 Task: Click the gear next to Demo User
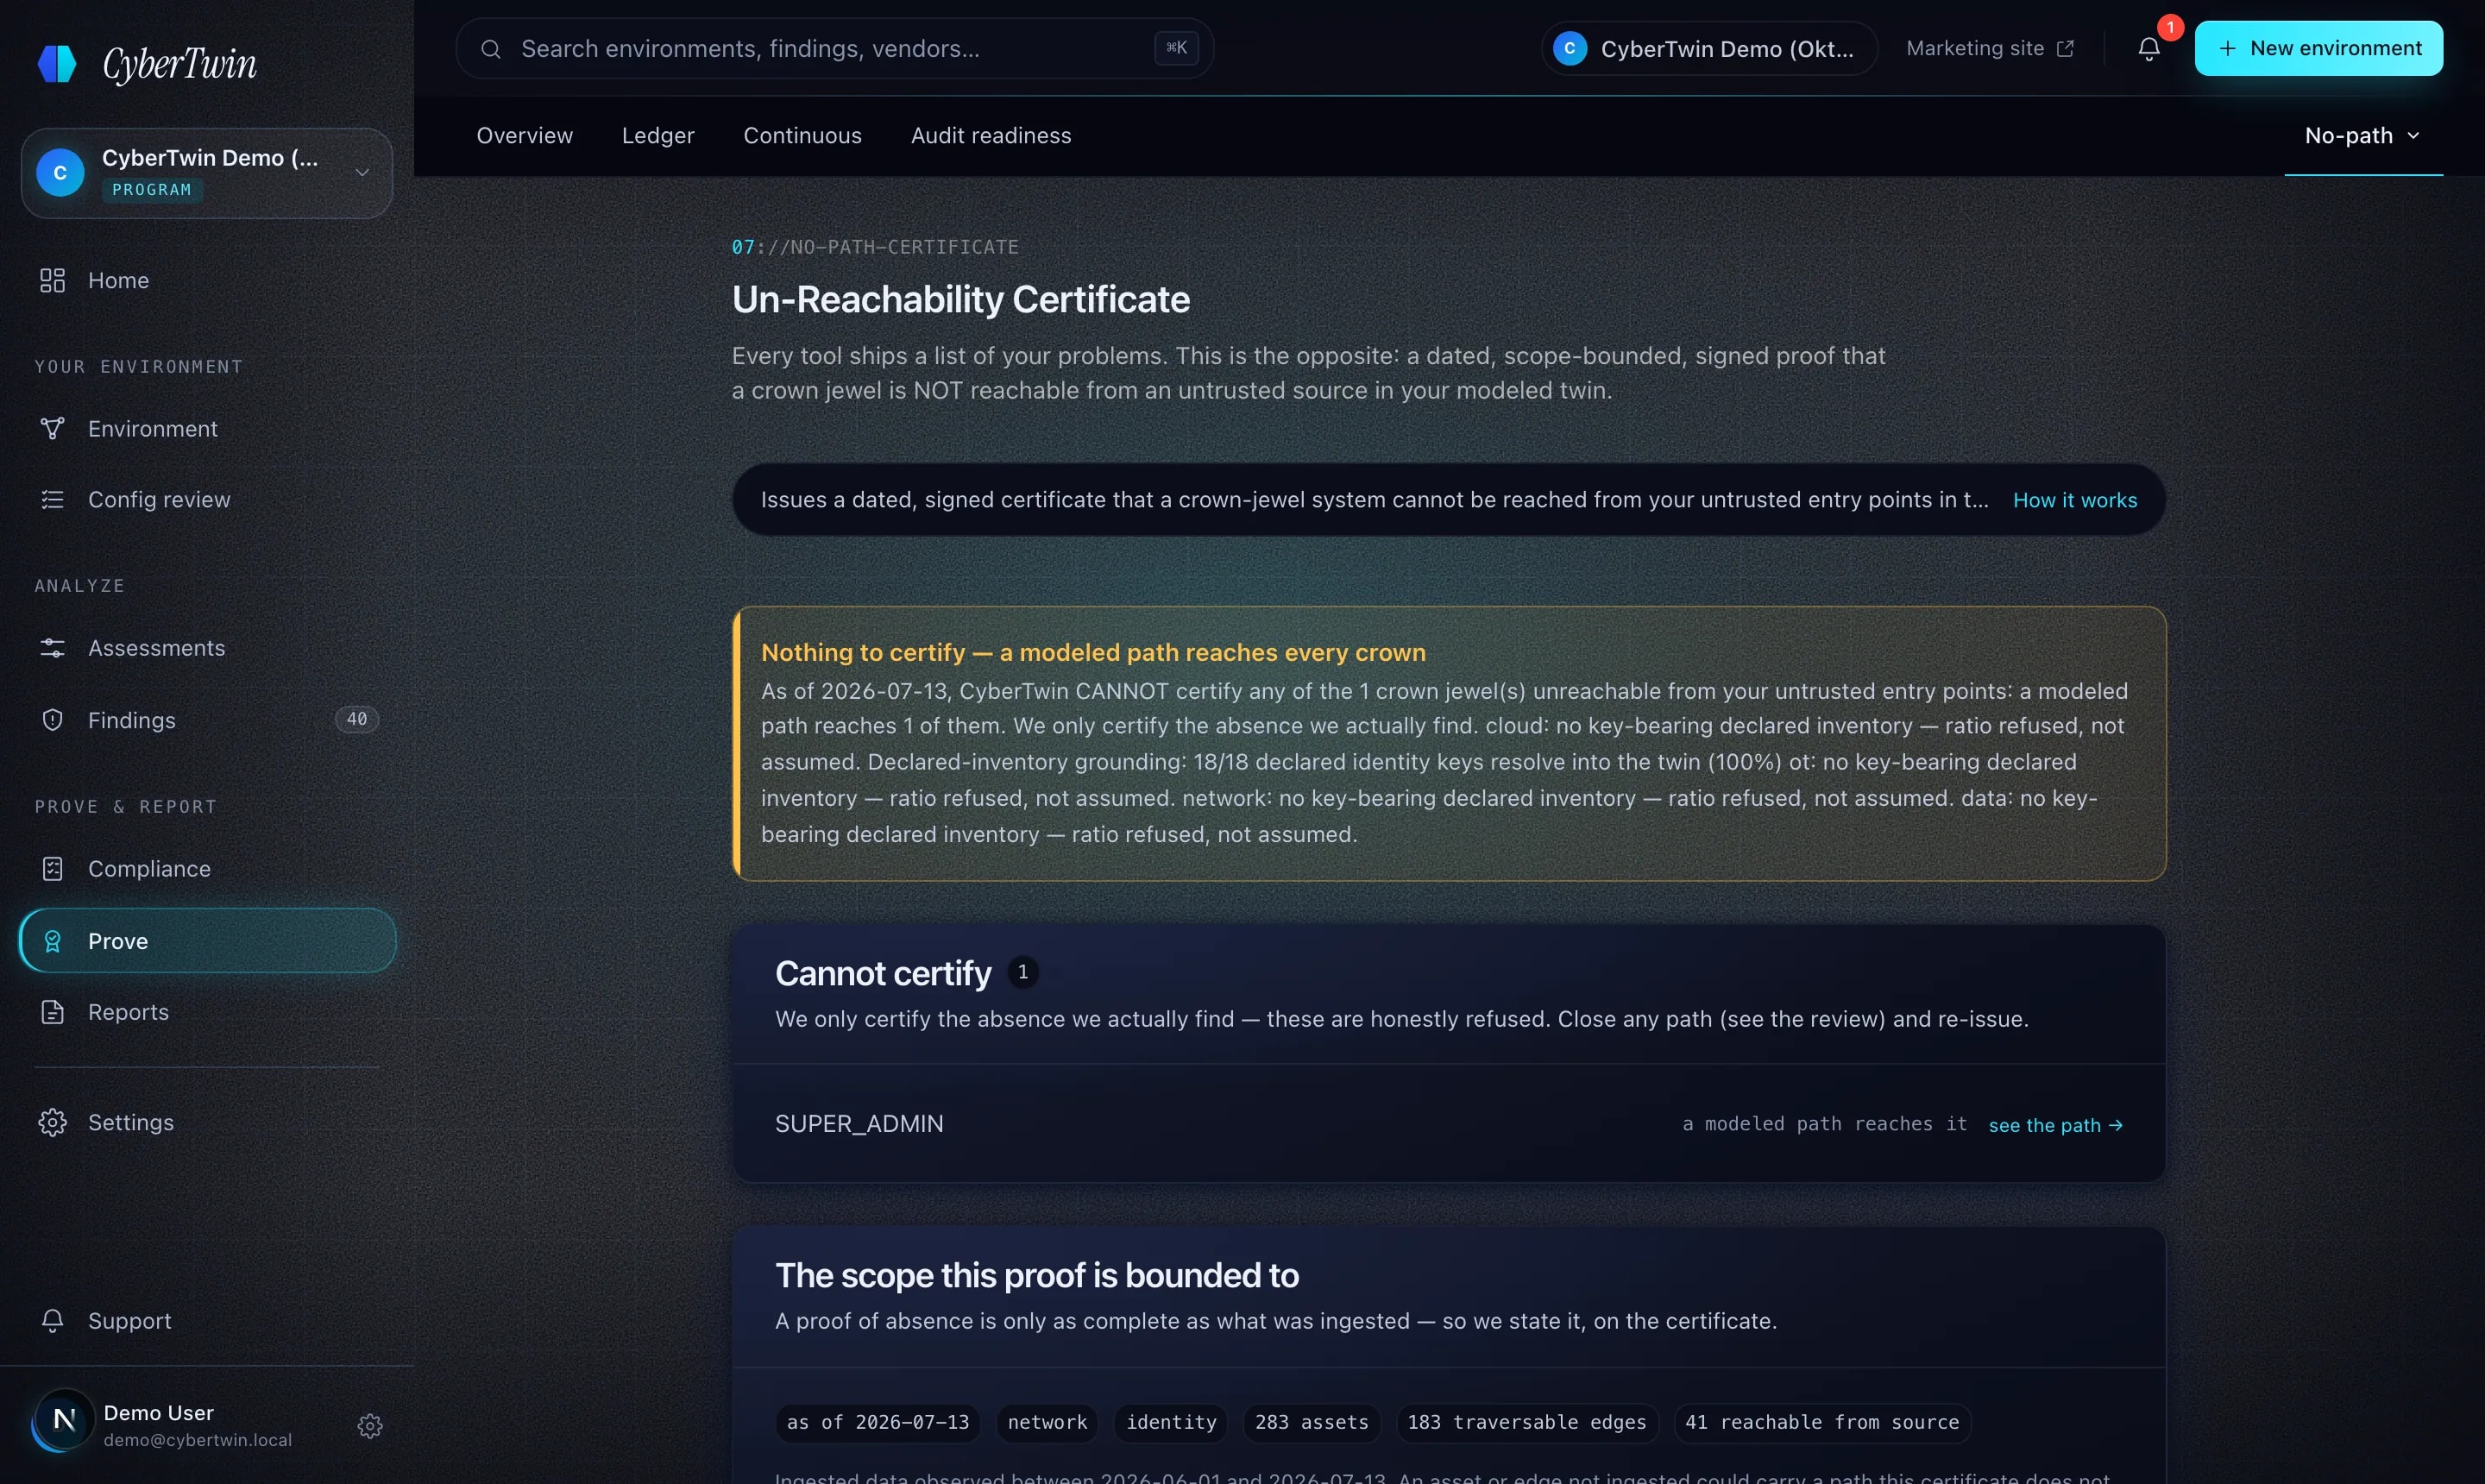[370, 1426]
